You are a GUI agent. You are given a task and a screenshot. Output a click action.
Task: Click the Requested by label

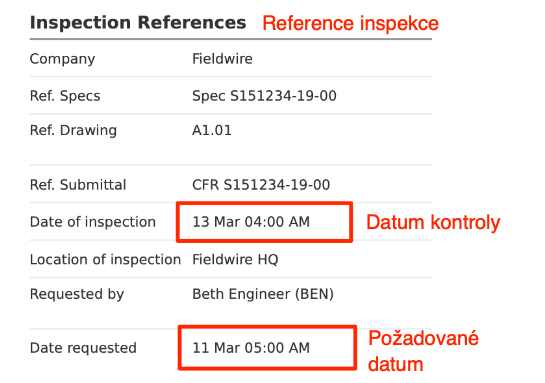coord(77,294)
